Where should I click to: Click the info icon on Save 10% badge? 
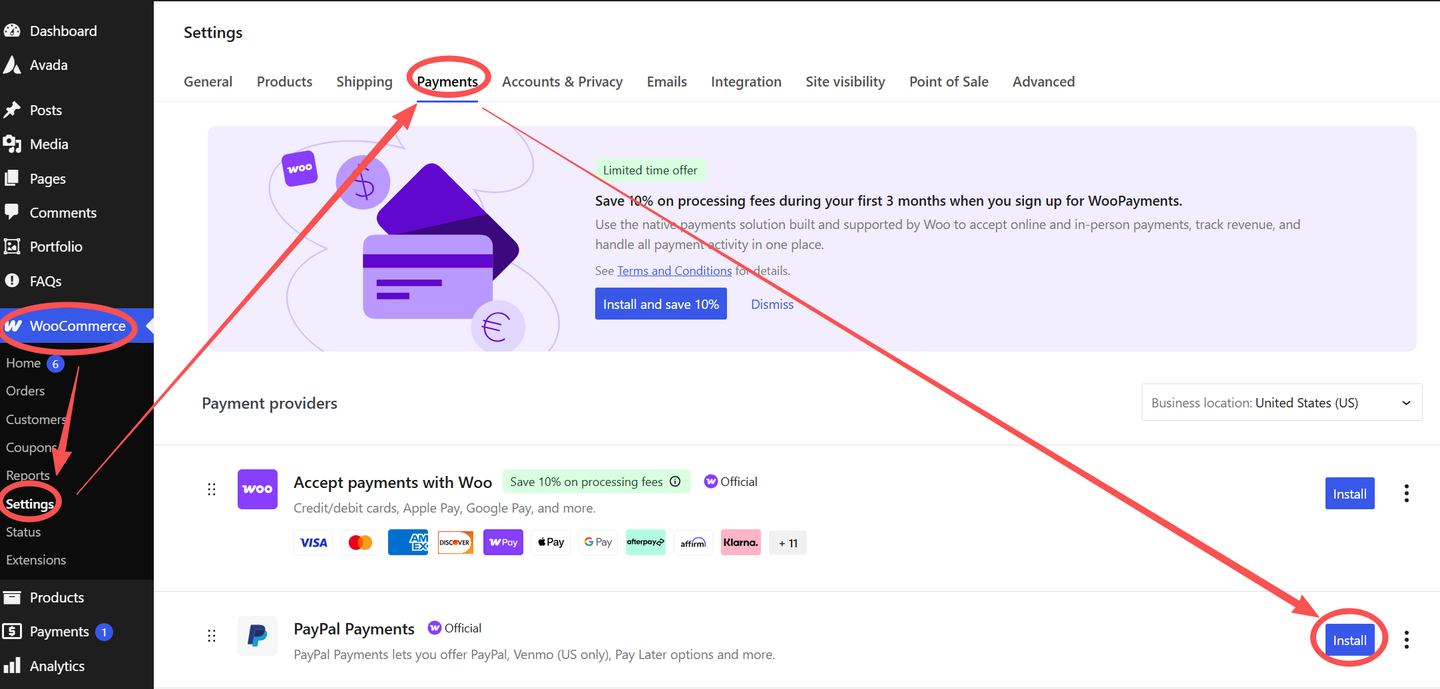point(675,481)
